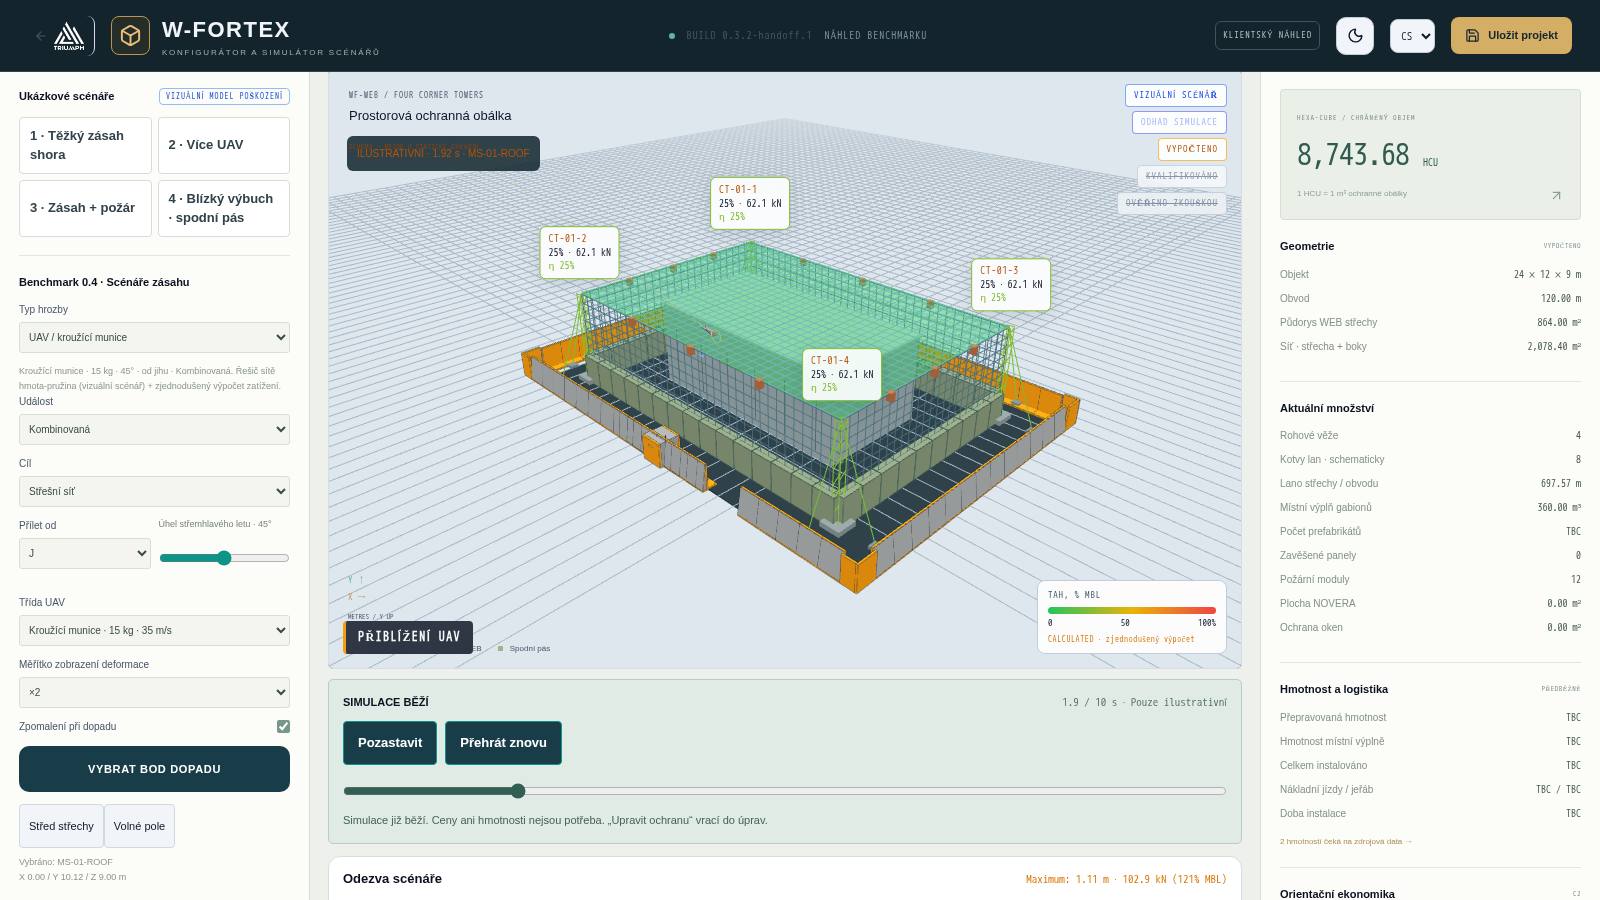Click Klientský náhled button

coord(1267,35)
